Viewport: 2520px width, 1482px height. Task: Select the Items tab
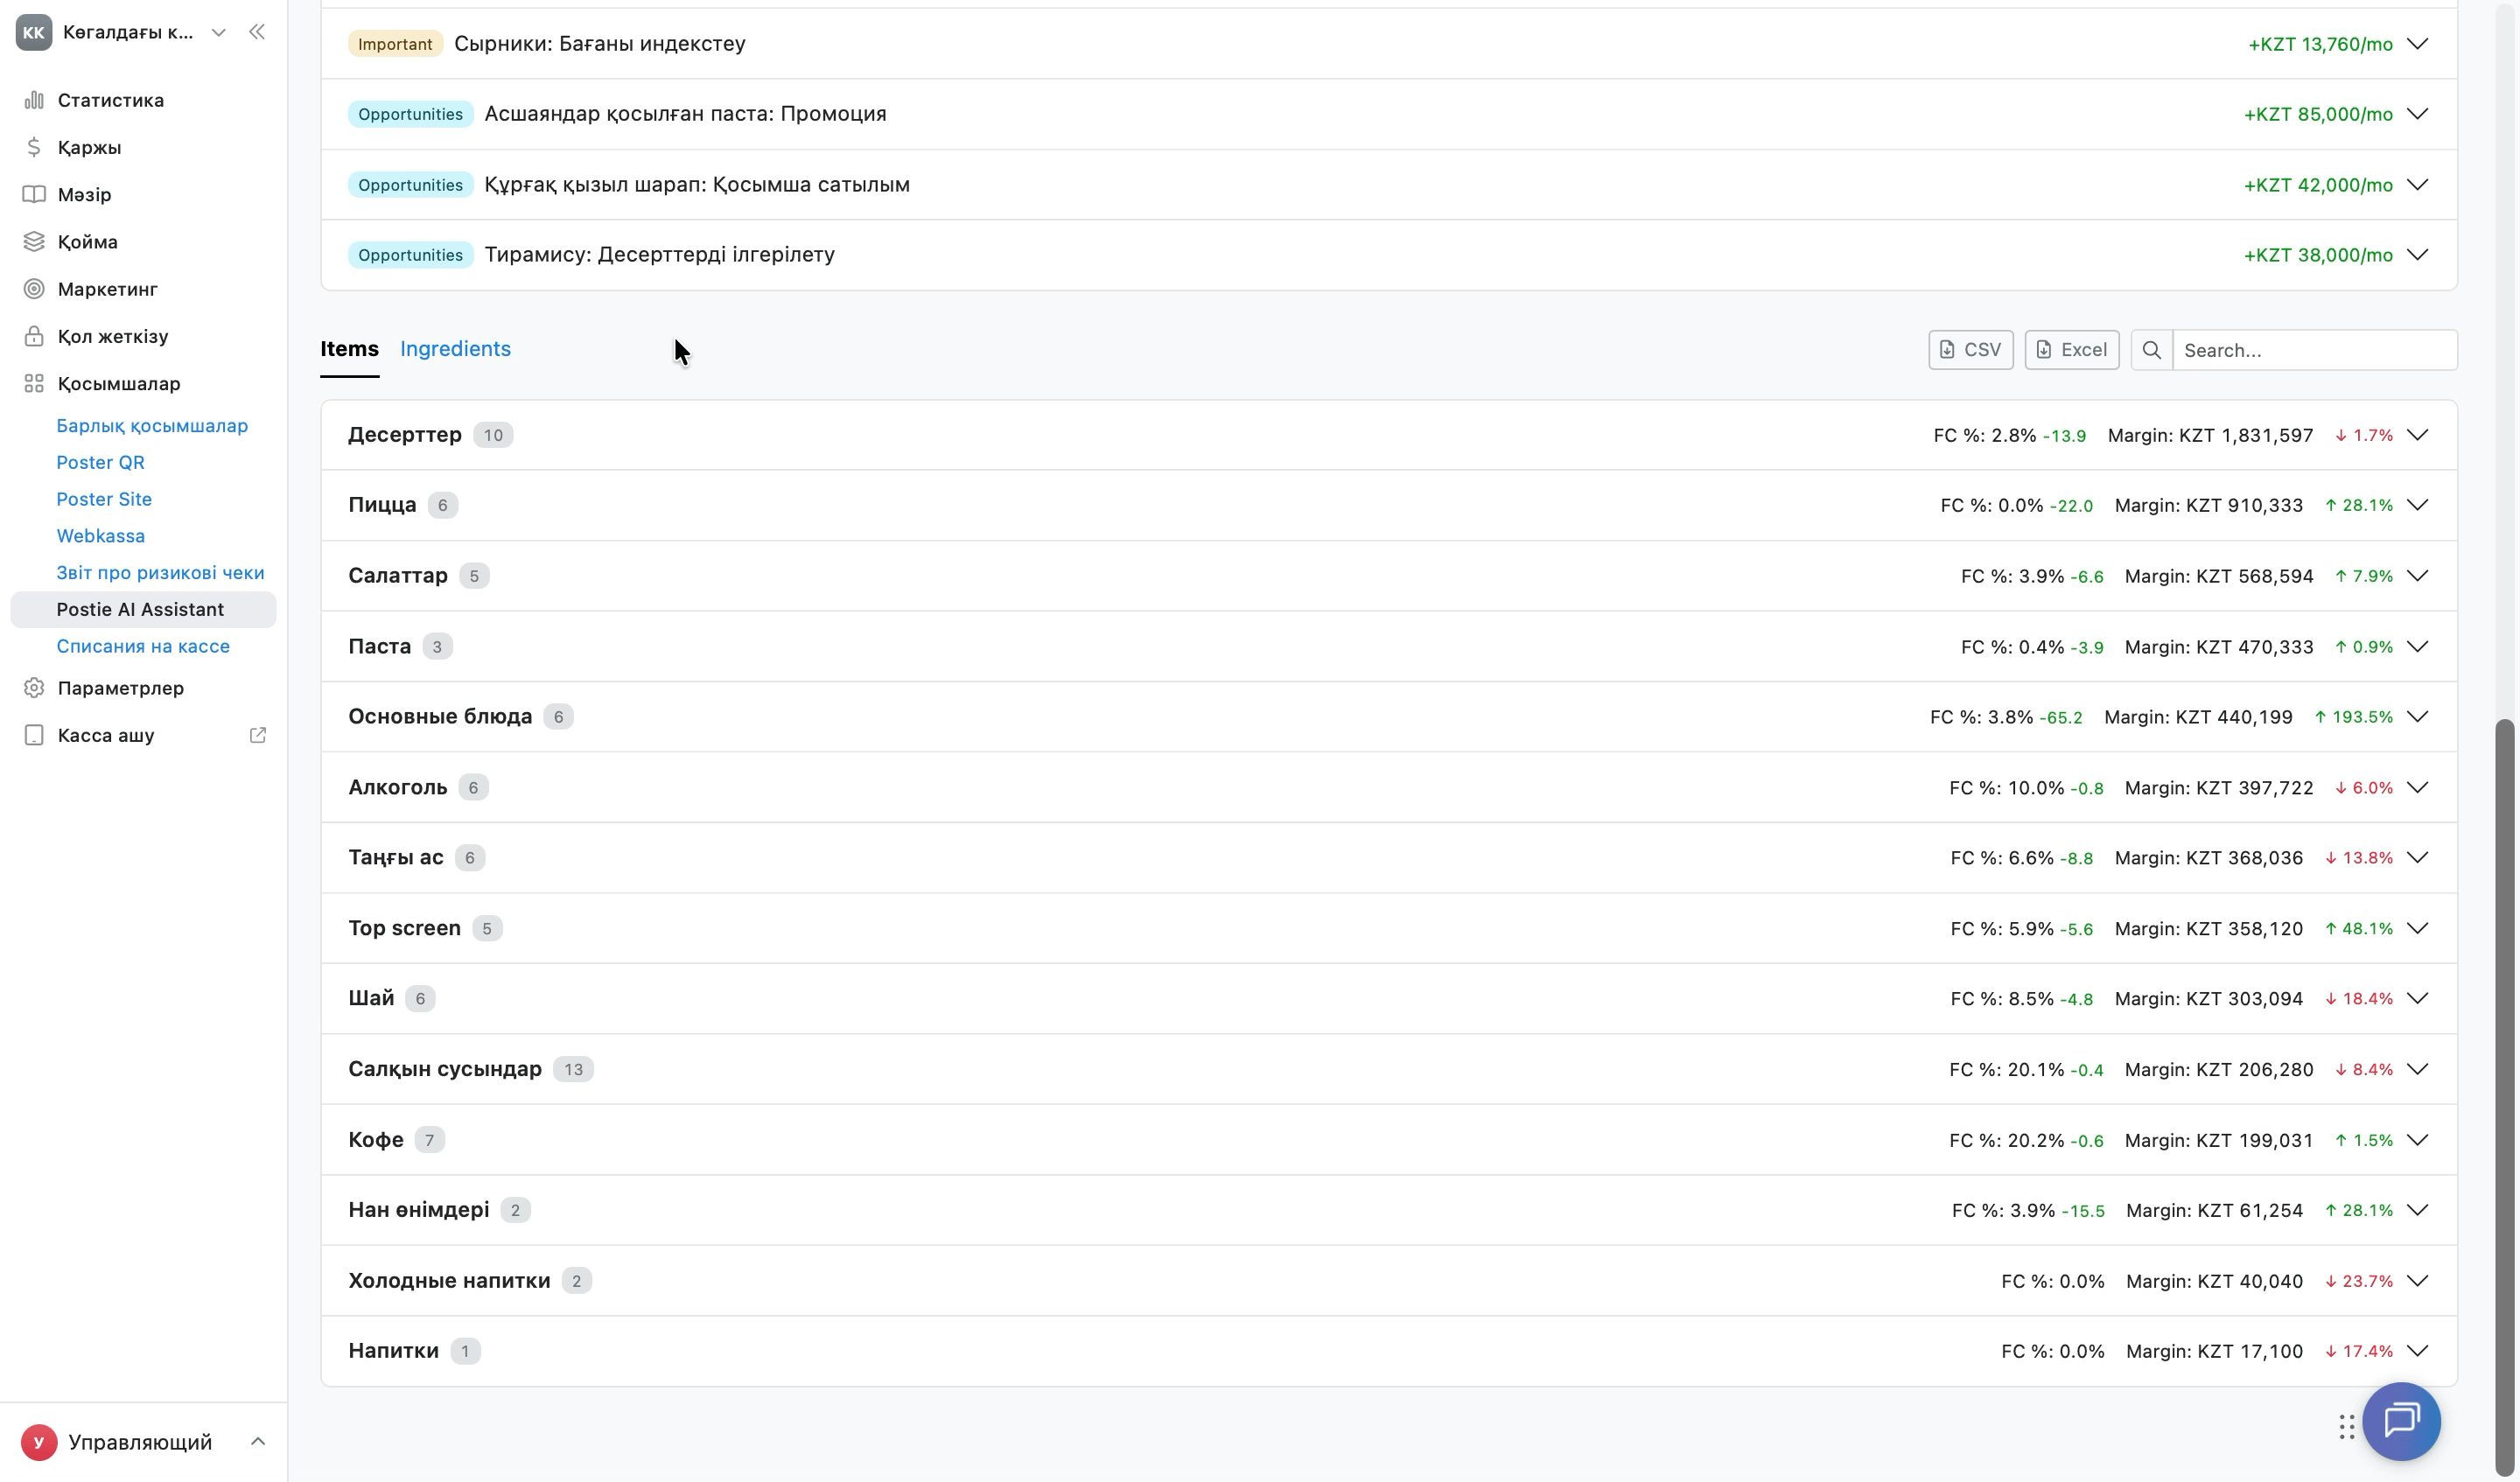click(x=349, y=349)
